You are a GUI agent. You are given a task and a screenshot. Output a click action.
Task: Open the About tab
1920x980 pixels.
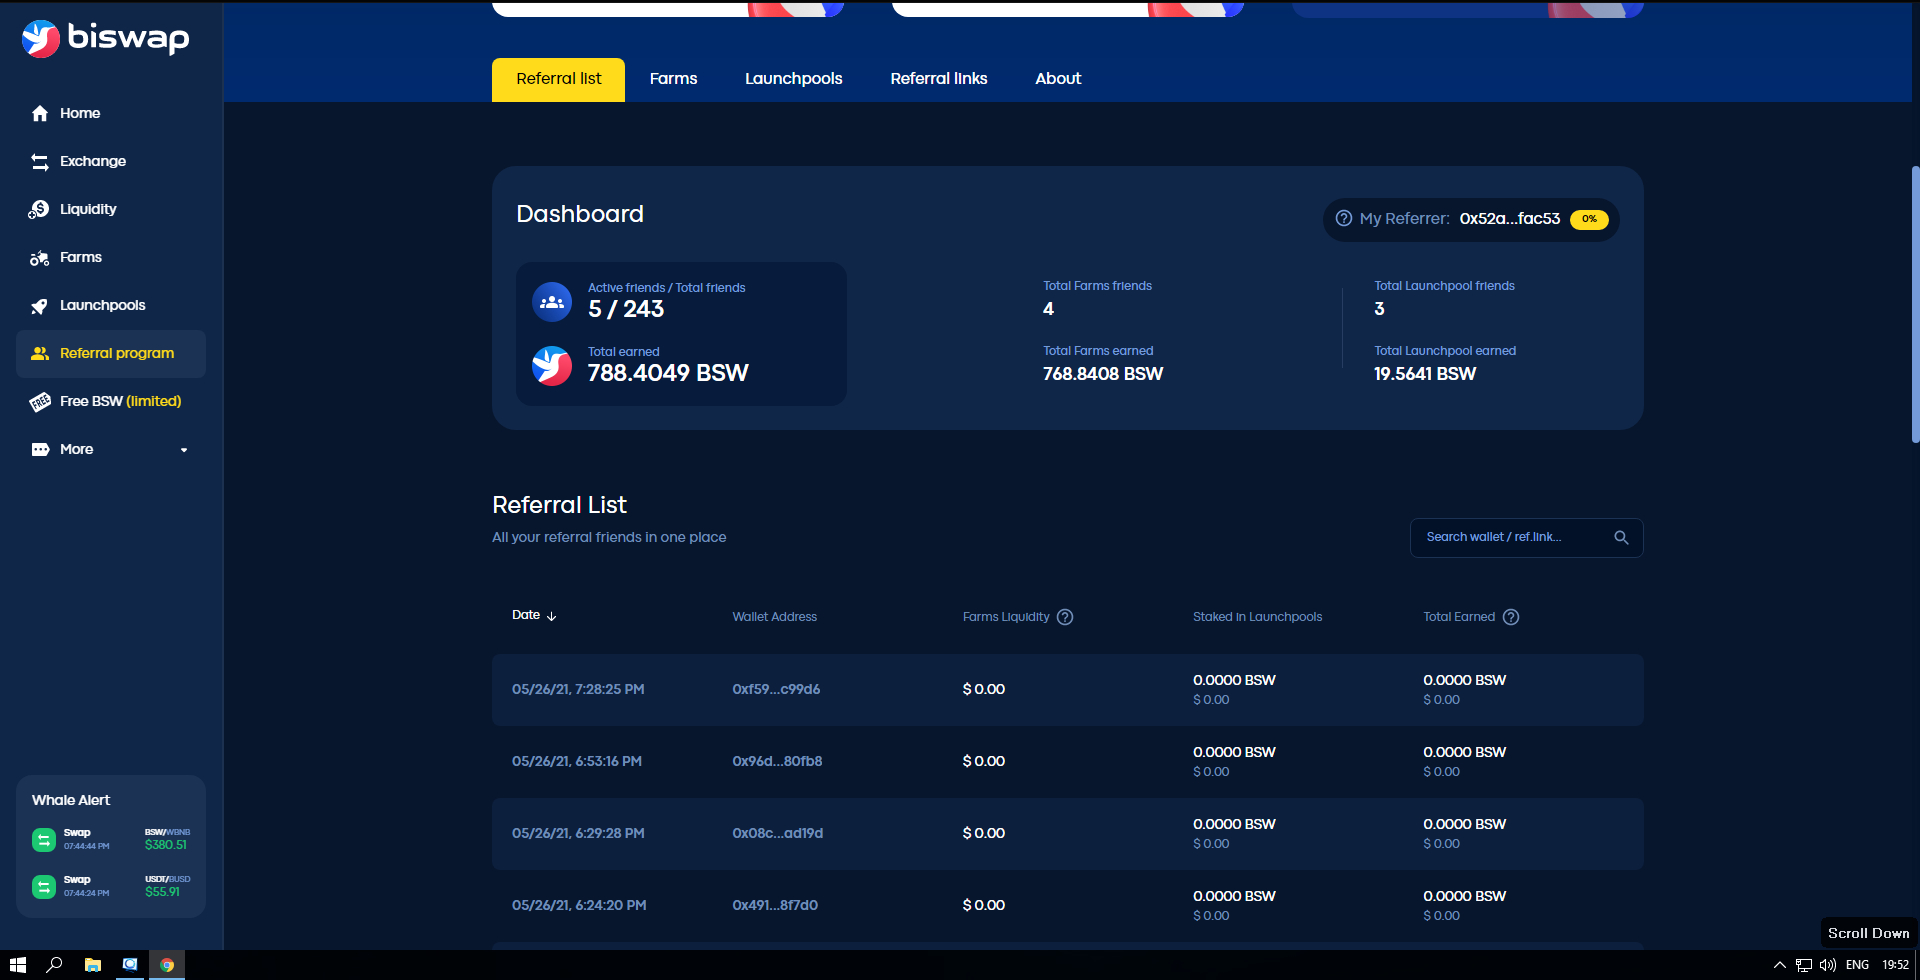click(x=1058, y=79)
